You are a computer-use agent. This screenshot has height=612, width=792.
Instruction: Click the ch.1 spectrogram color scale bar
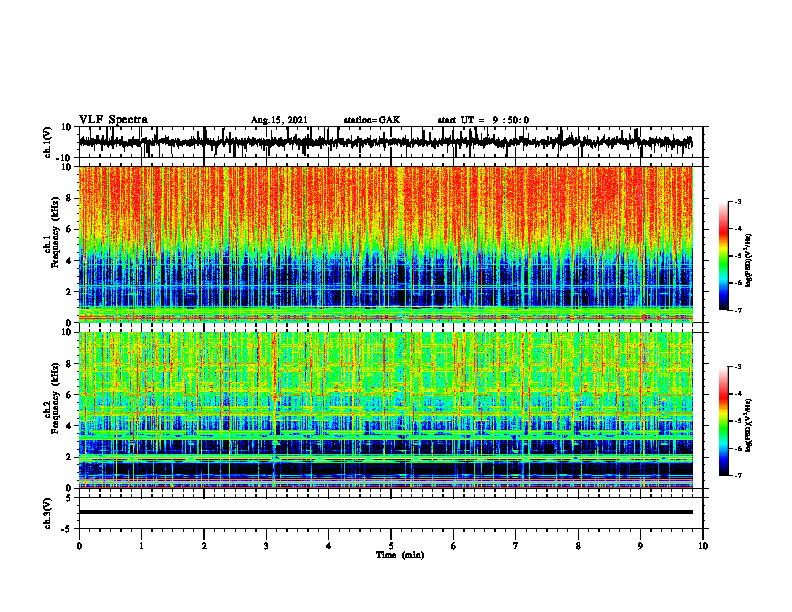tap(723, 256)
